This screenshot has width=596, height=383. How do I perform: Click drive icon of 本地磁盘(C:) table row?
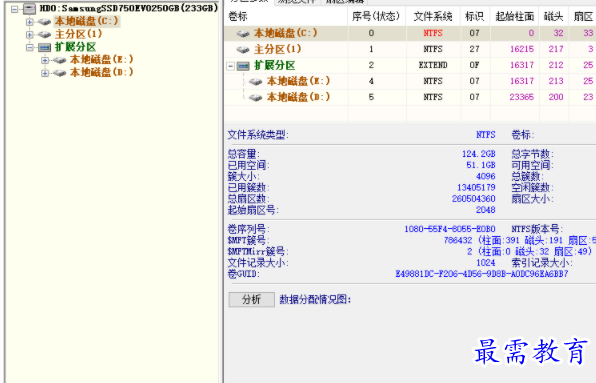click(243, 34)
